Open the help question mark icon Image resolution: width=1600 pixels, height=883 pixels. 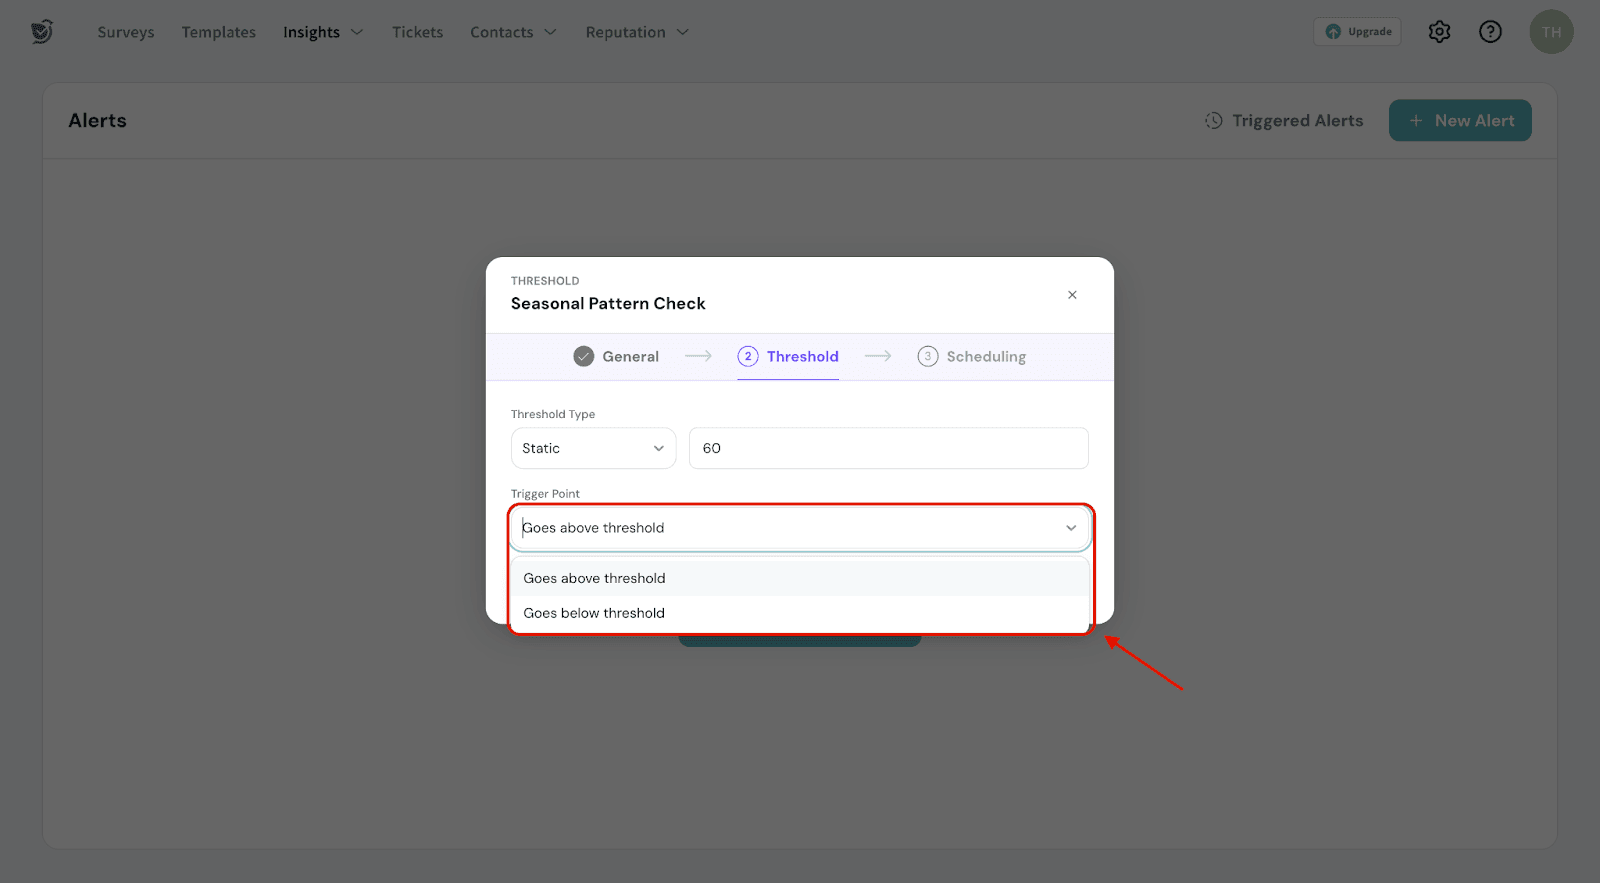(x=1490, y=32)
